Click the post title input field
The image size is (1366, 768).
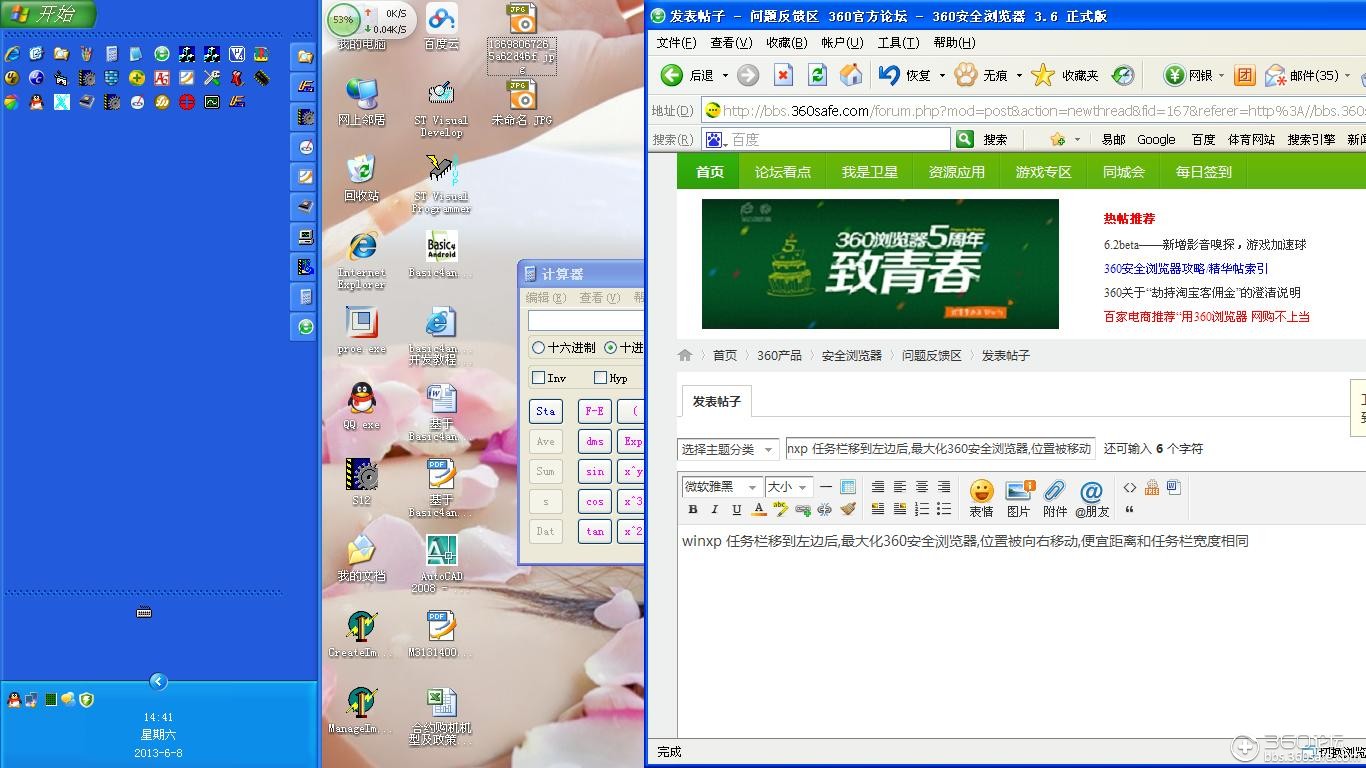940,449
